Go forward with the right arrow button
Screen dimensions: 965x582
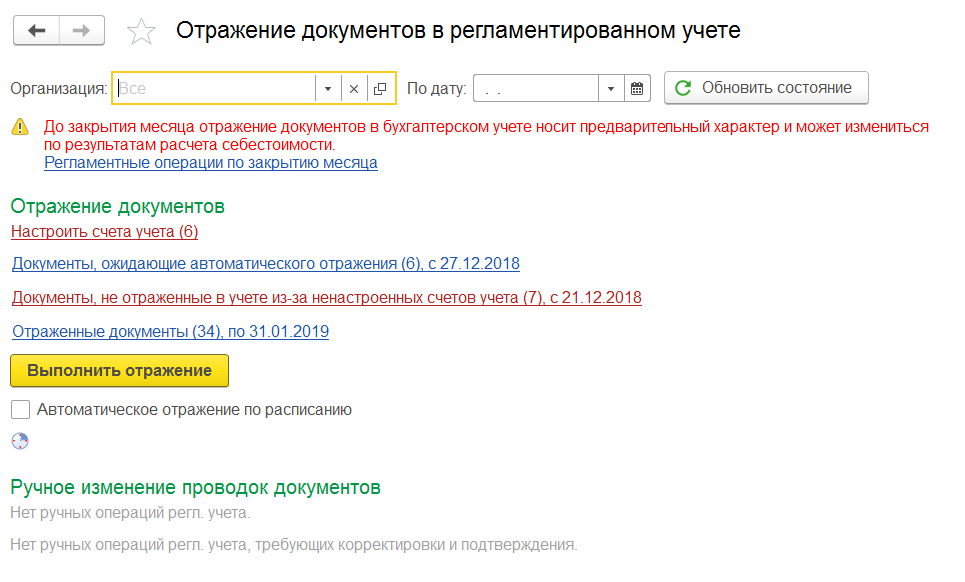point(82,31)
